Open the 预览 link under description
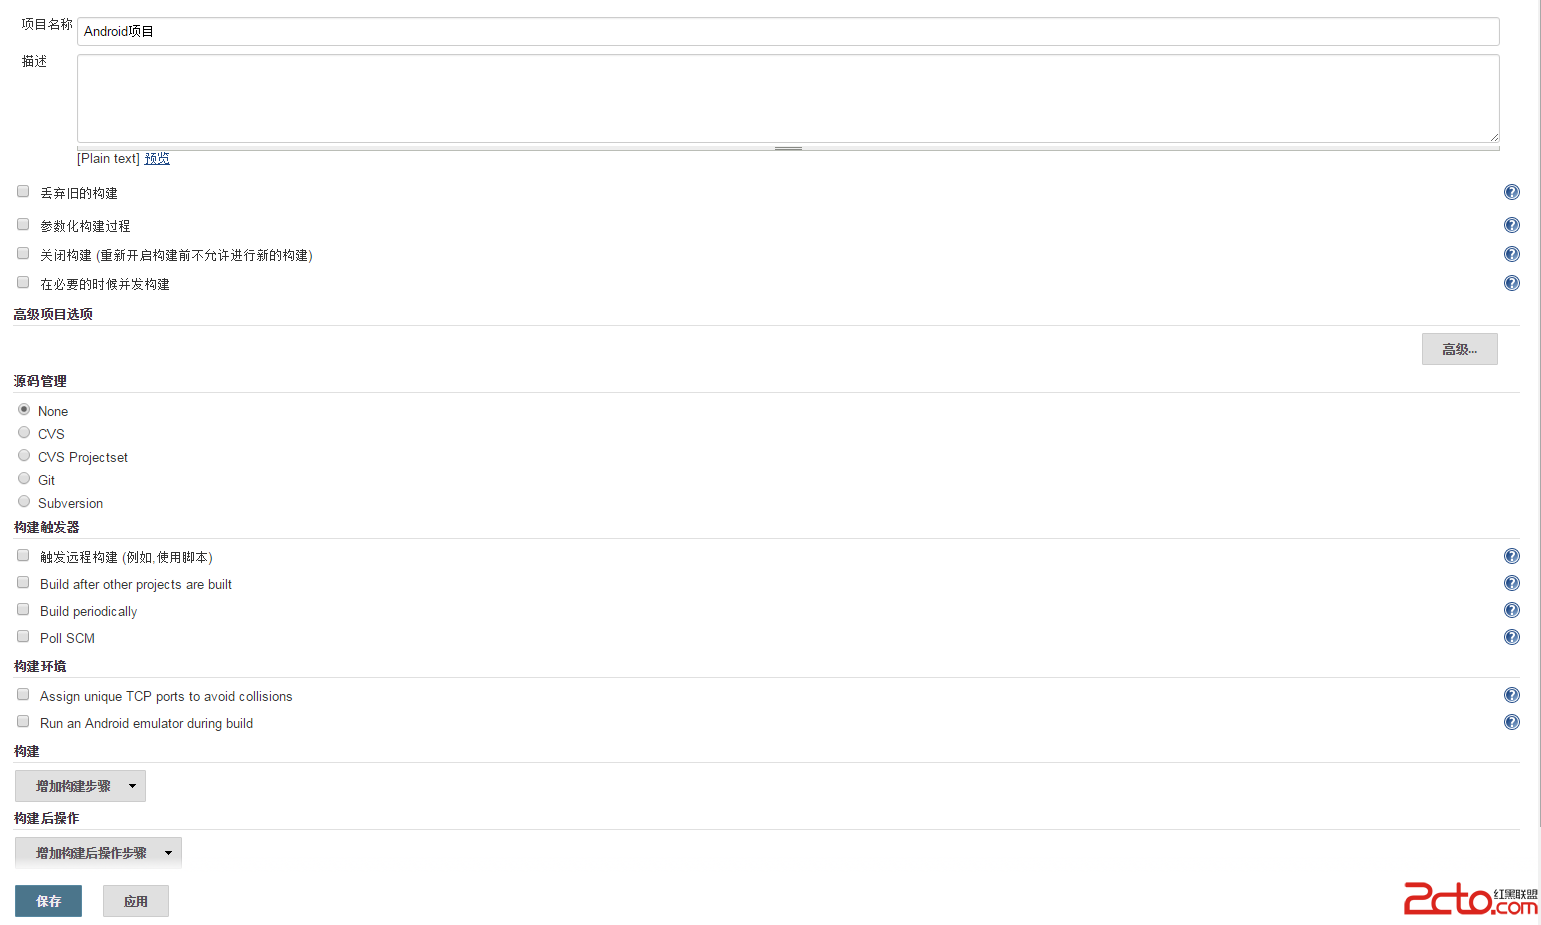1541x925 pixels. click(x=157, y=158)
